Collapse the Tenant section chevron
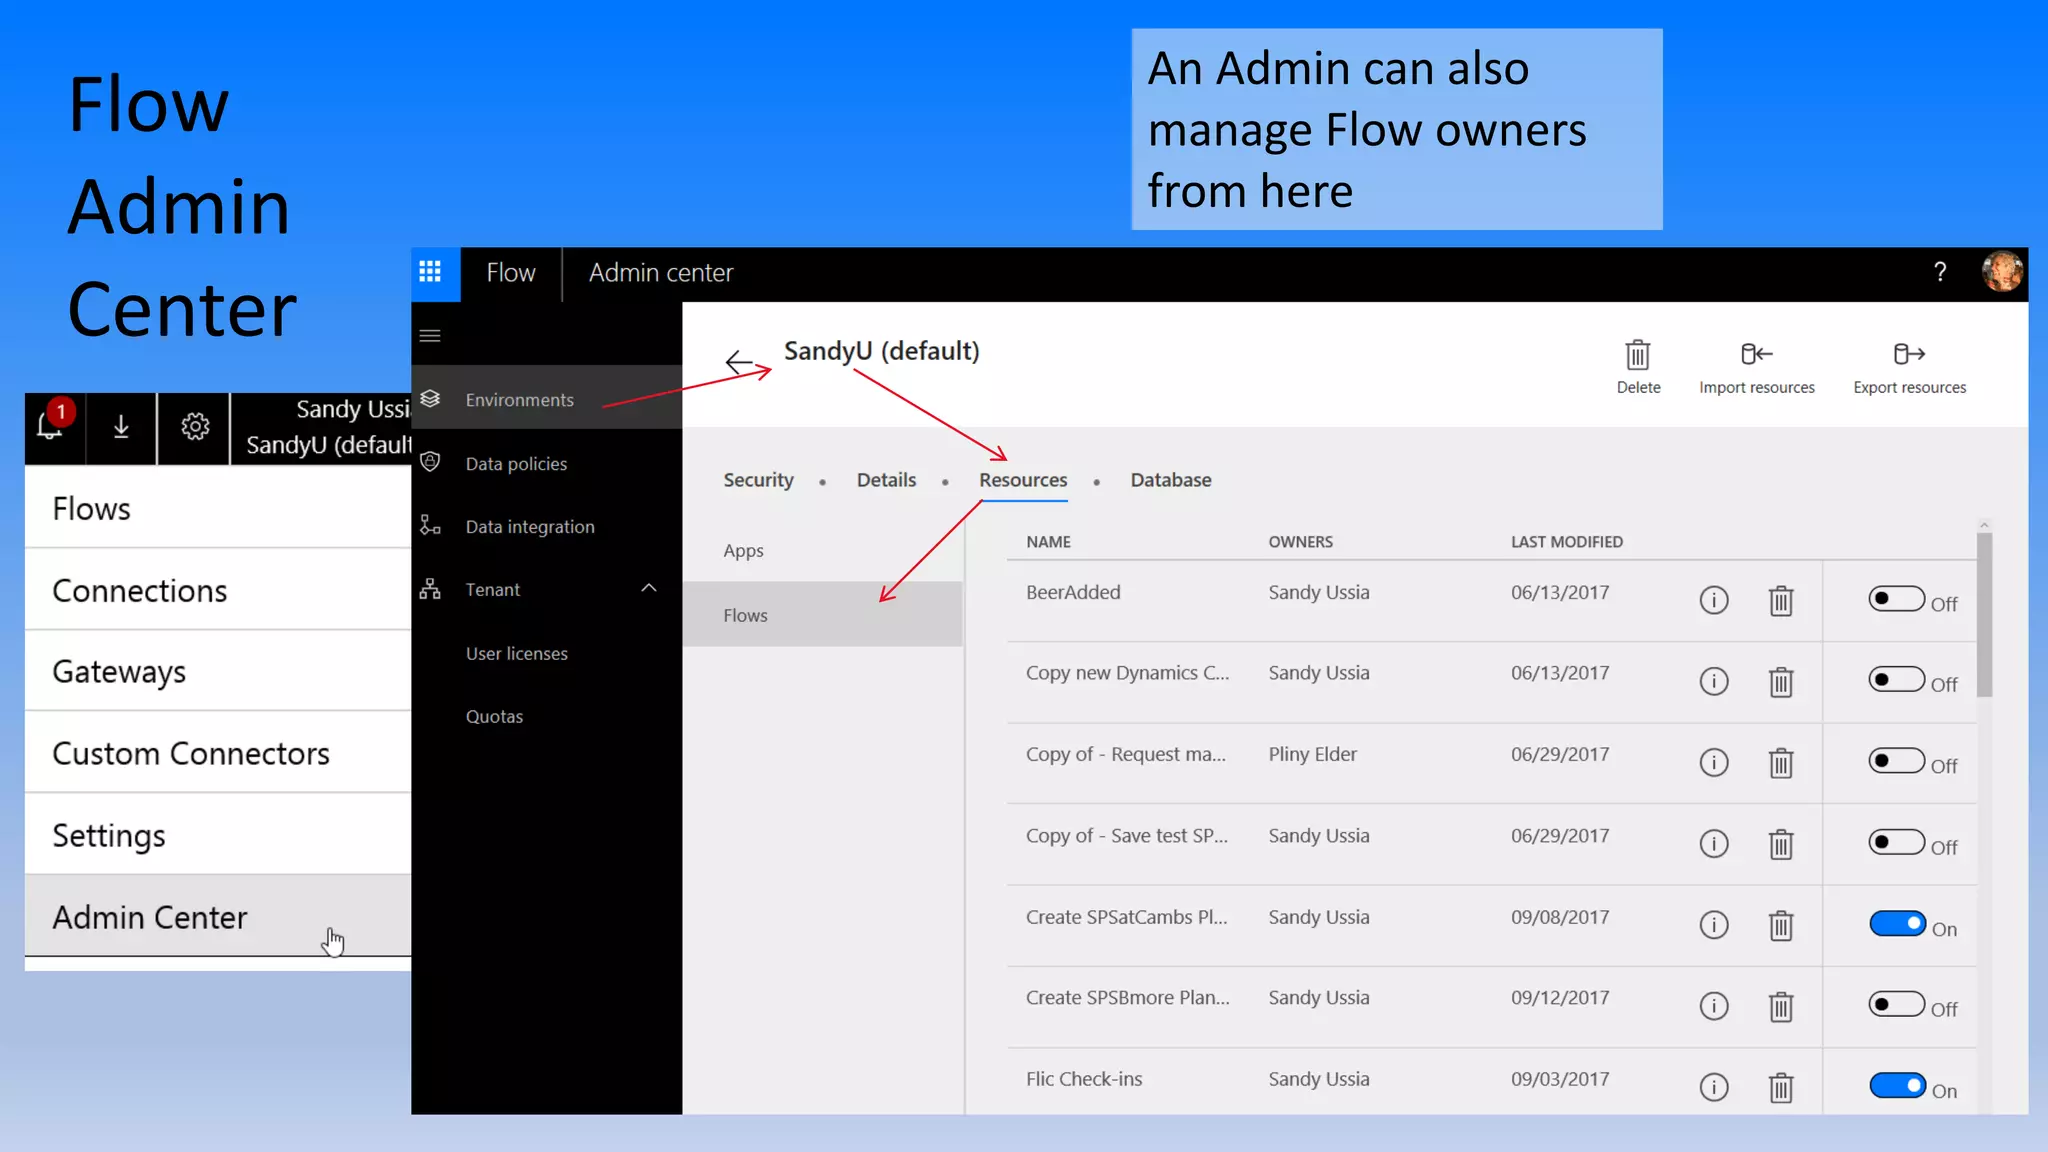The width and height of the screenshot is (2048, 1152). [x=649, y=588]
